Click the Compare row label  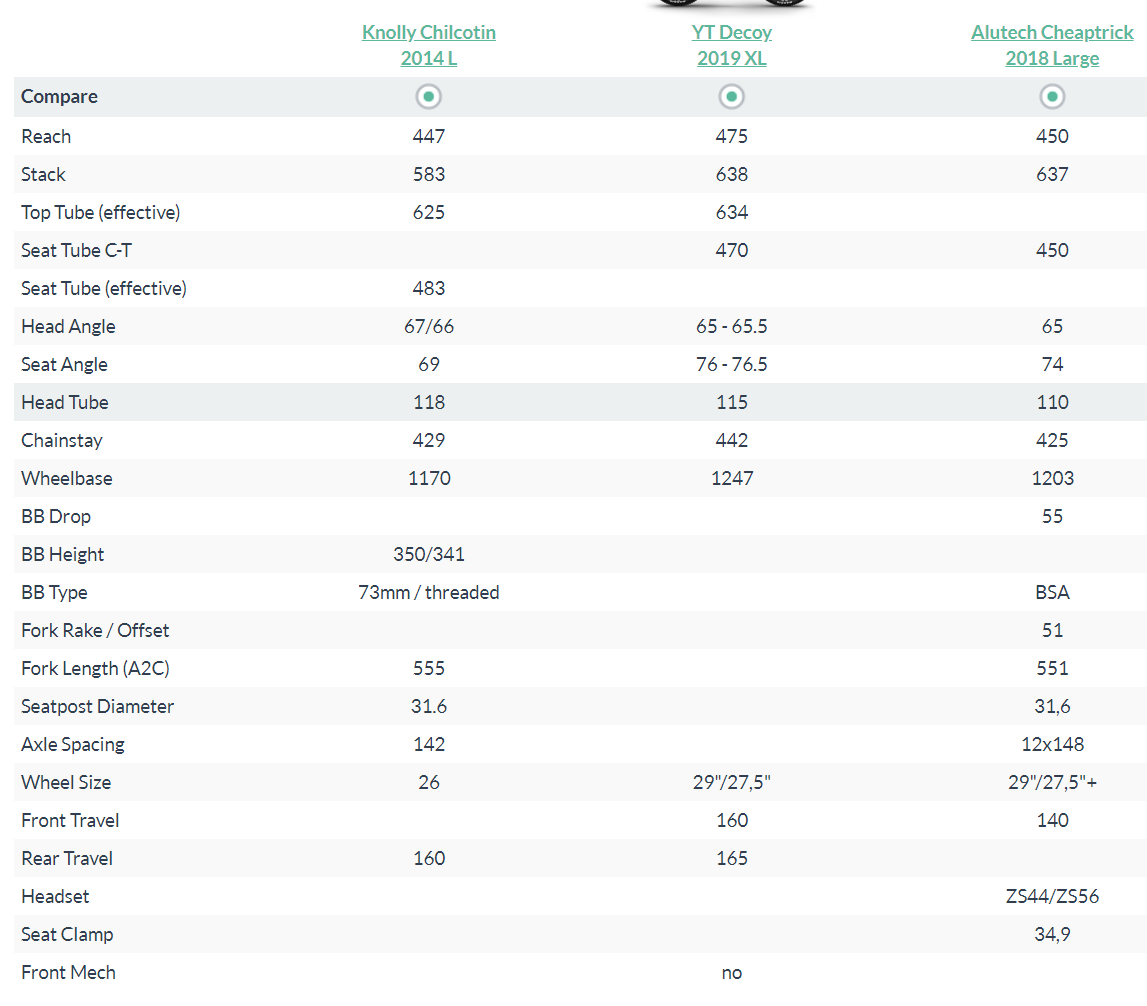click(60, 97)
